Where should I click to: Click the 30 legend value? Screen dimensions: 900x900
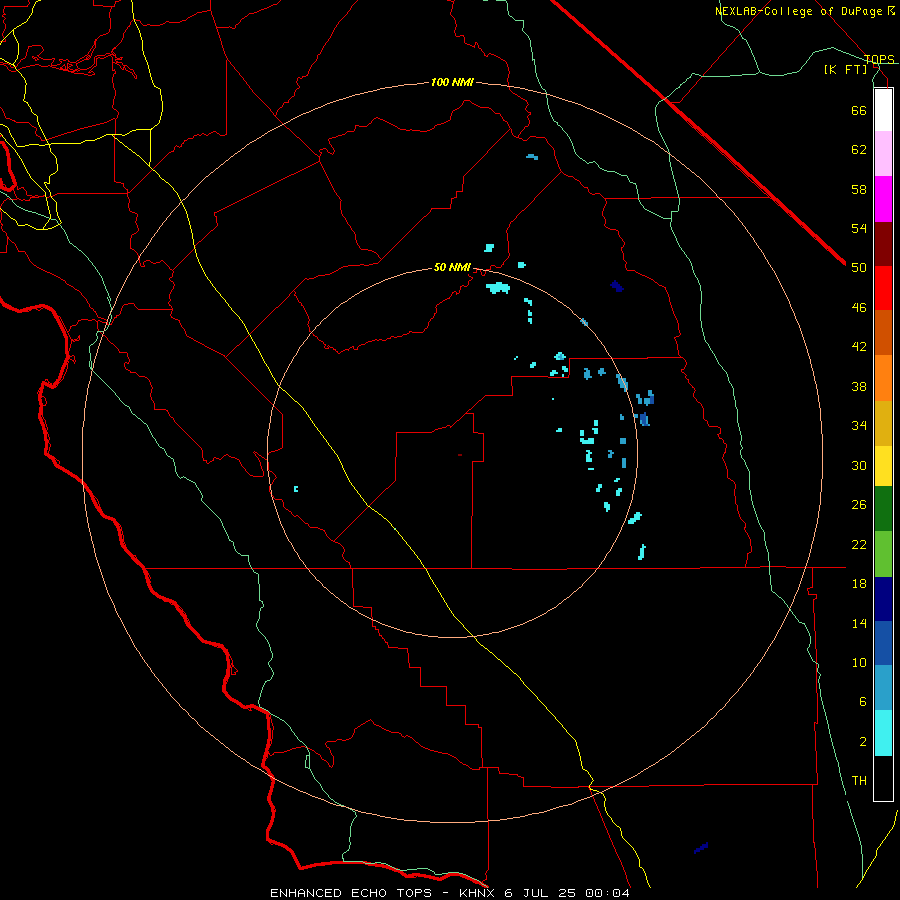coord(859,465)
